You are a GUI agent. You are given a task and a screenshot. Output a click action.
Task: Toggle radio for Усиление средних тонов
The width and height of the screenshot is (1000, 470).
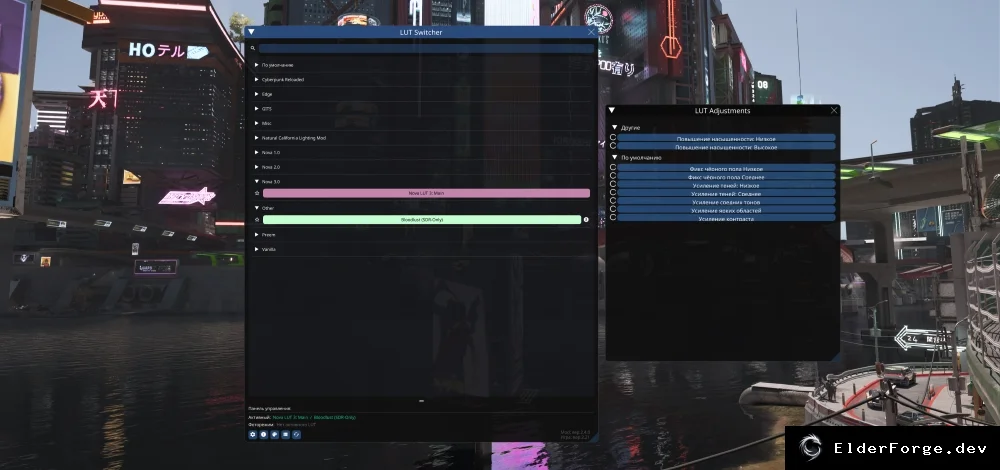pos(613,201)
